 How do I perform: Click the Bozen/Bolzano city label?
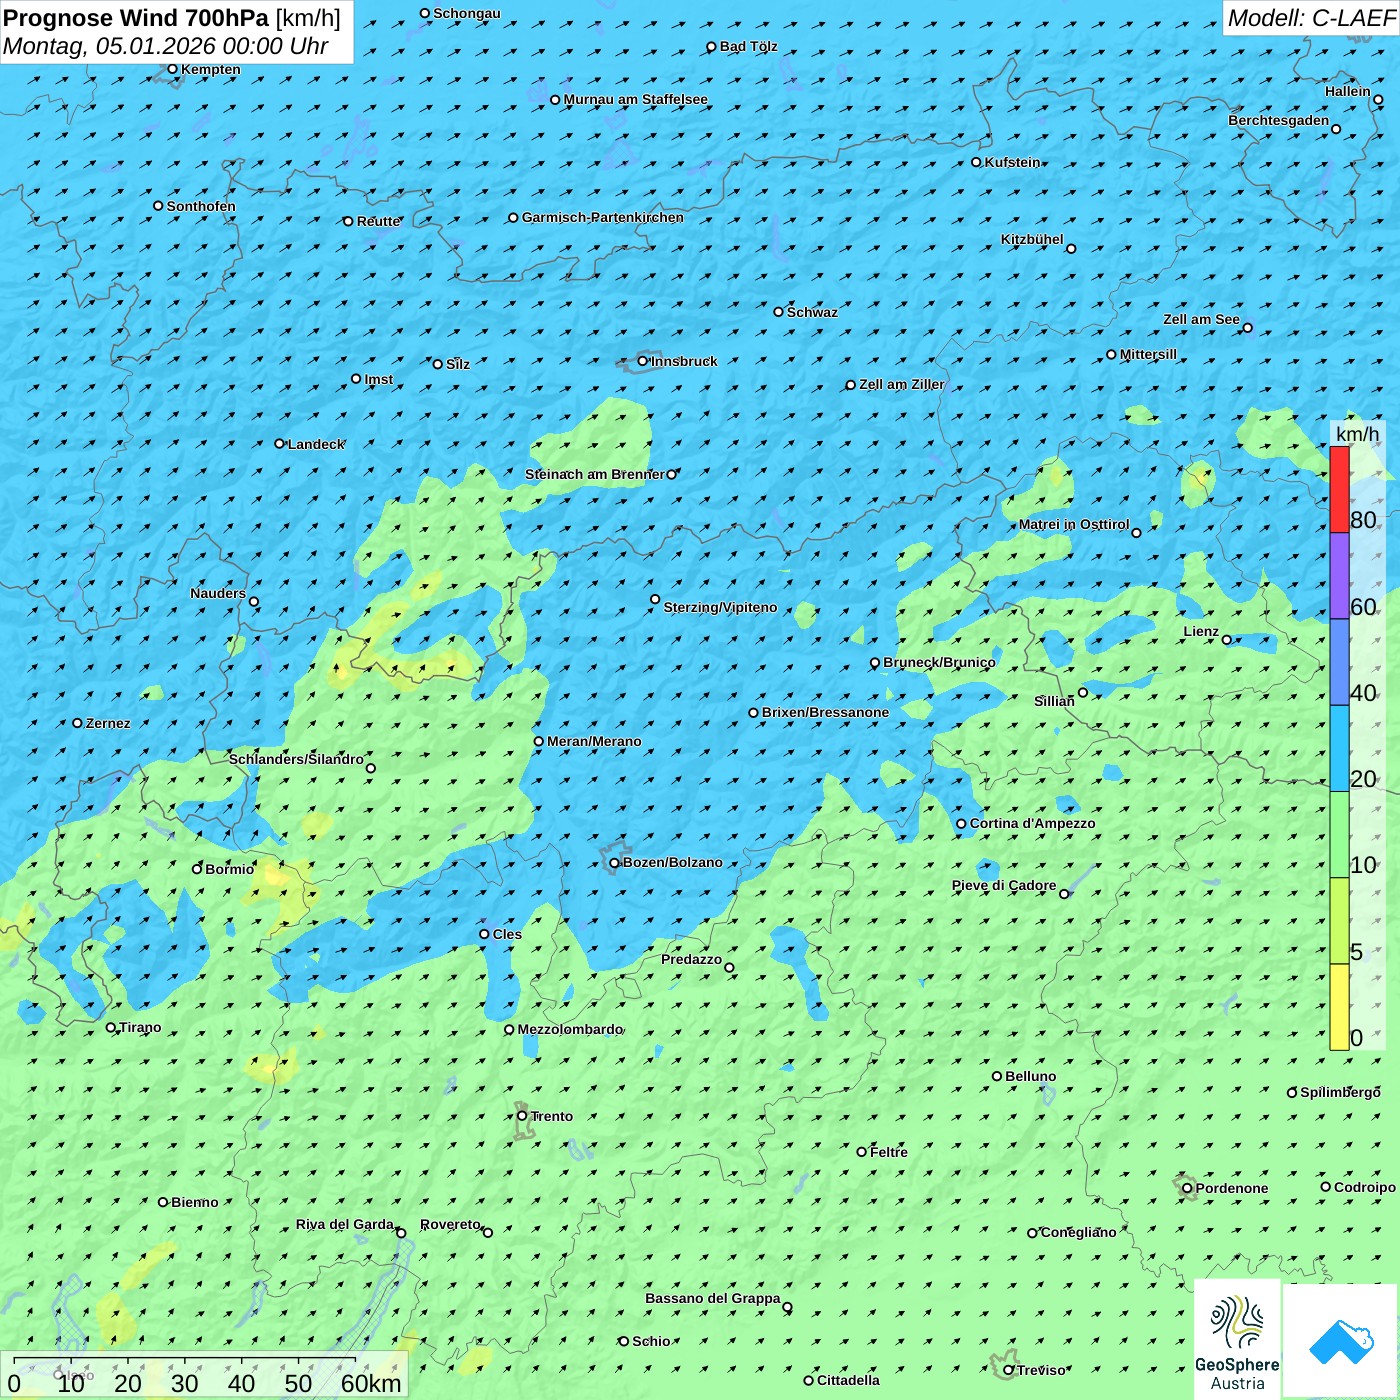click(x=672, y=862)
